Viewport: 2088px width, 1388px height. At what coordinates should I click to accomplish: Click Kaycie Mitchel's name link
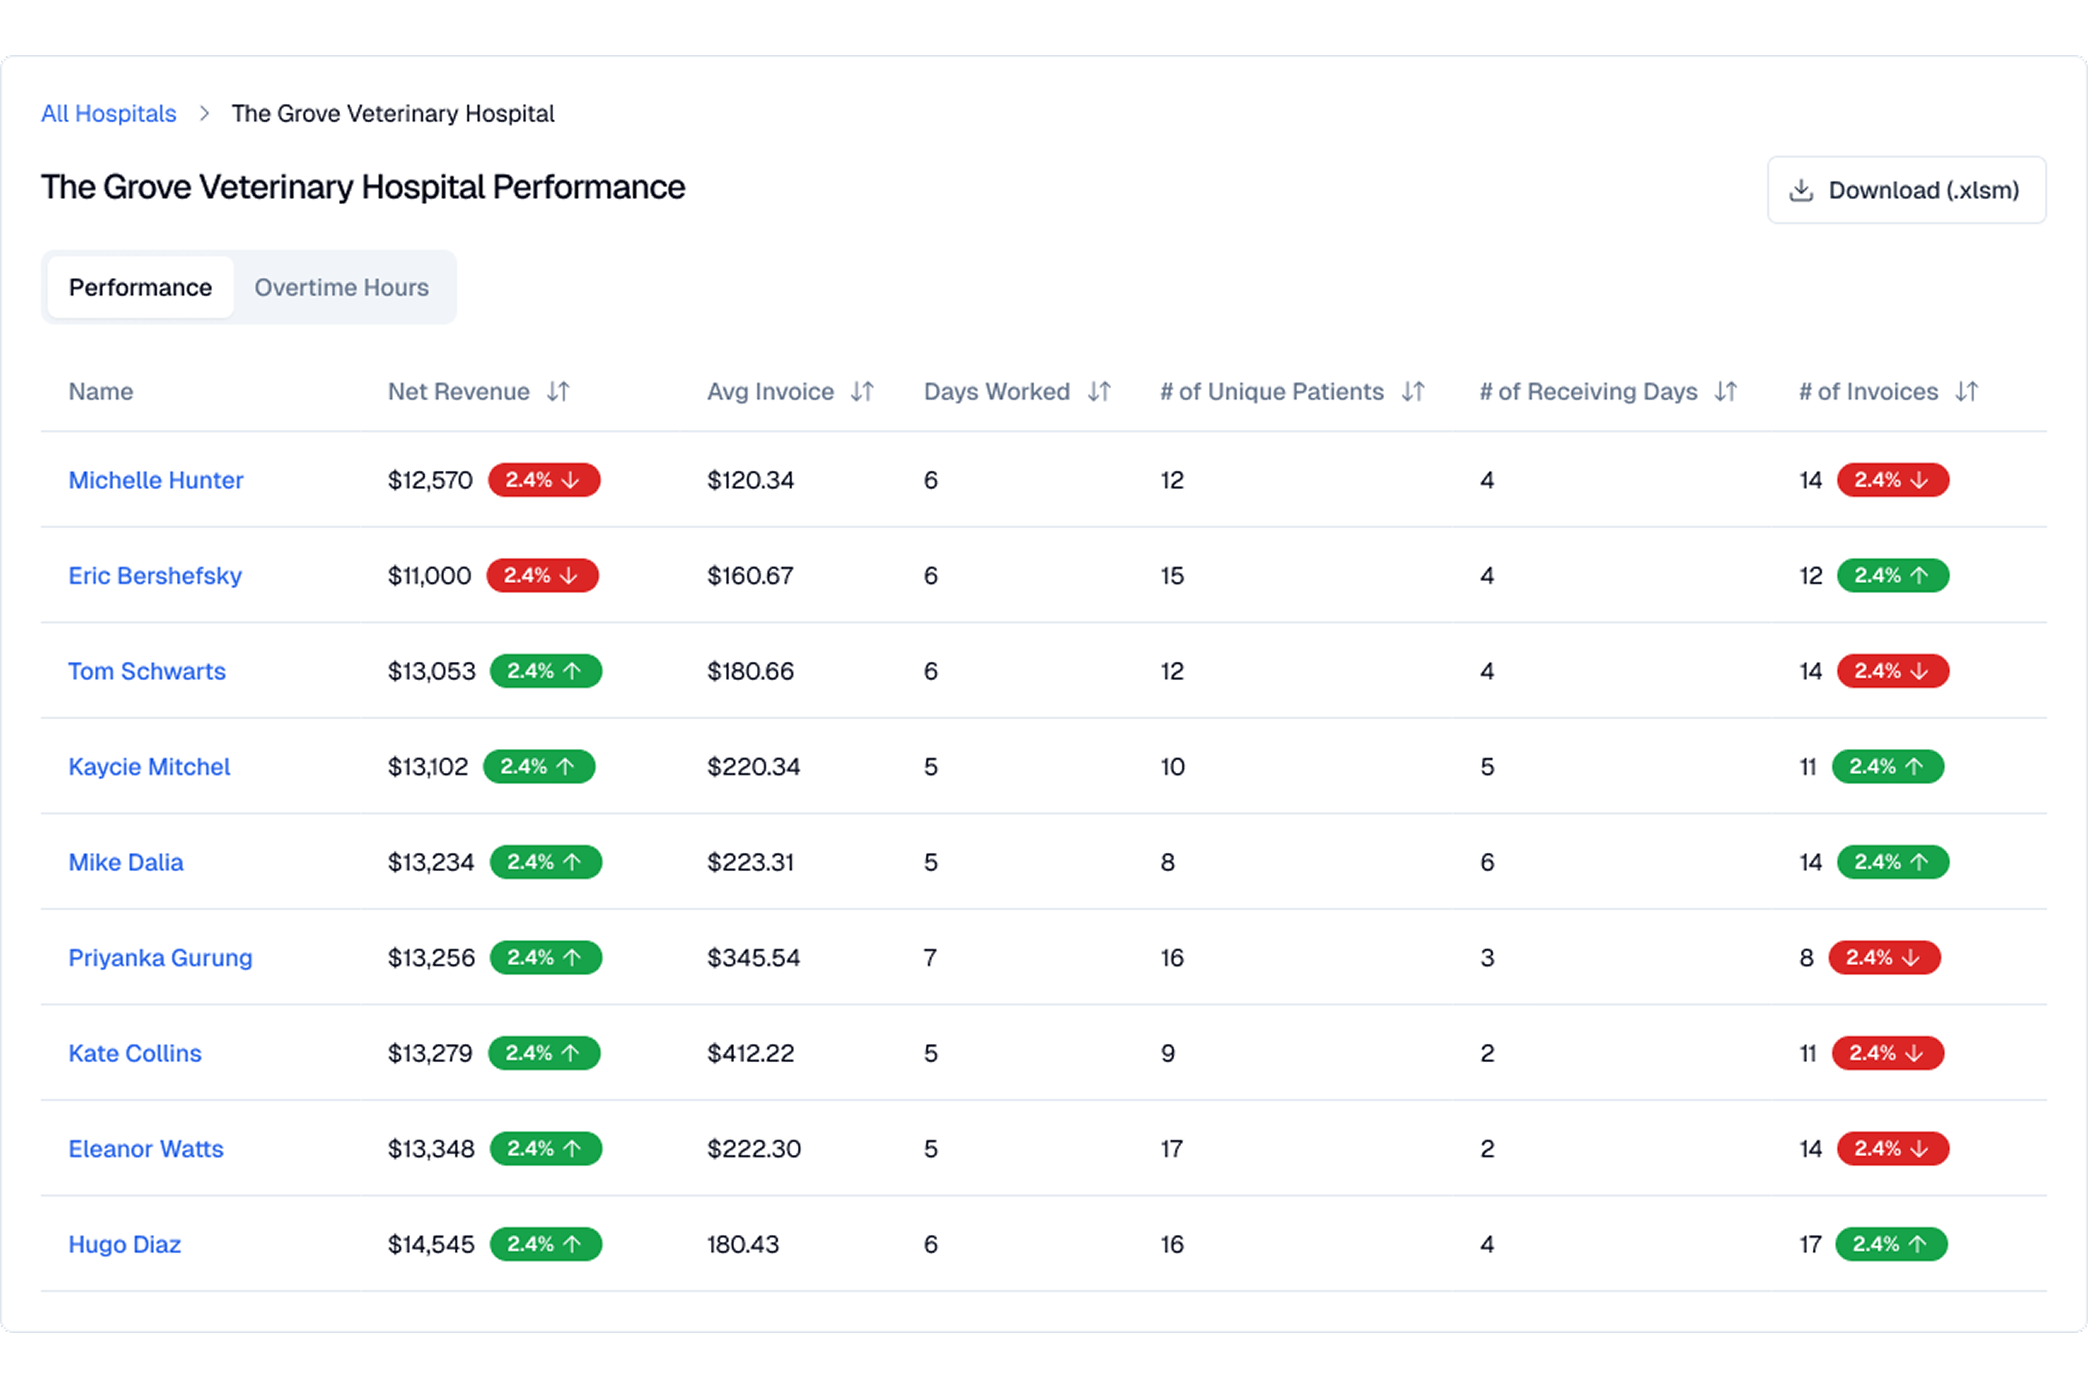tap(149, 766)
